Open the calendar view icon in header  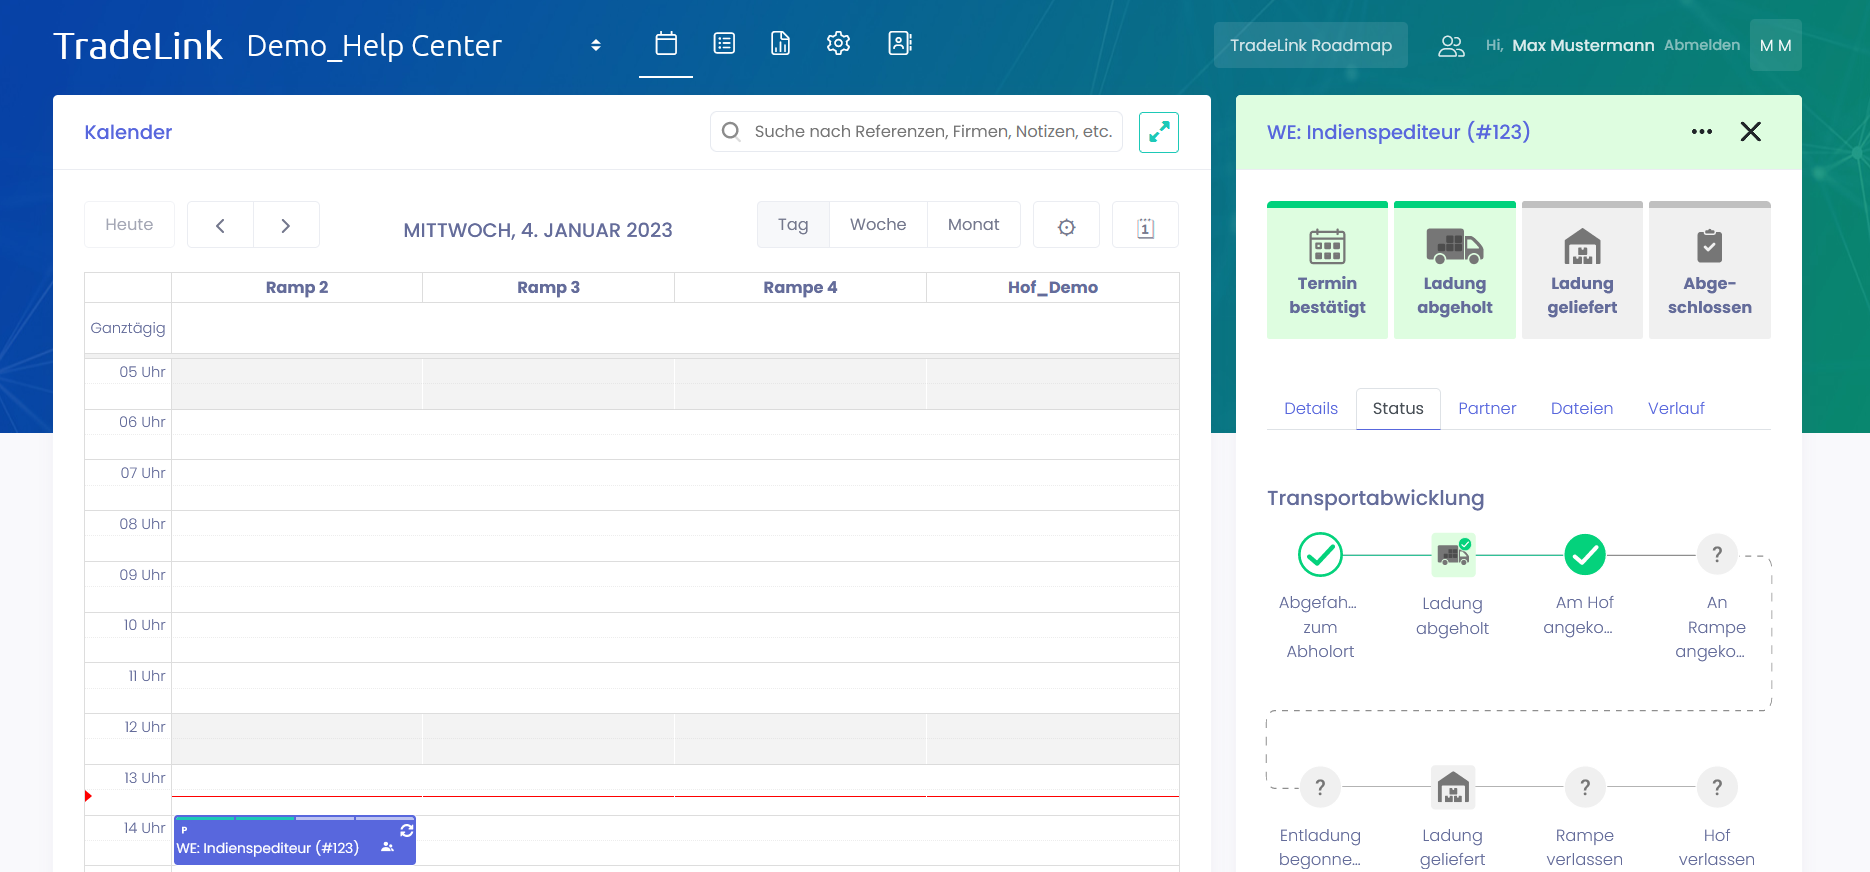(666, 44)
